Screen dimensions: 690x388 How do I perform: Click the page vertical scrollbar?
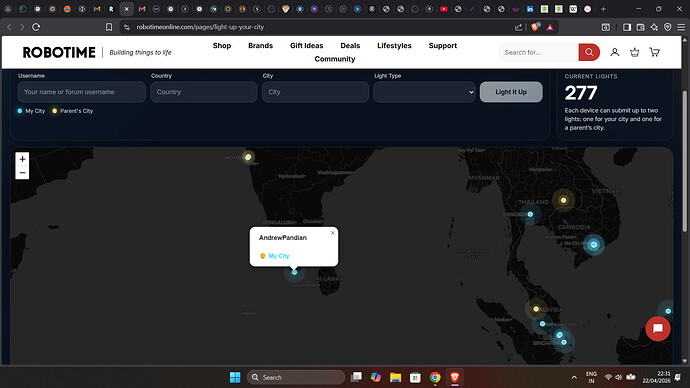click(x=684, y=161)
